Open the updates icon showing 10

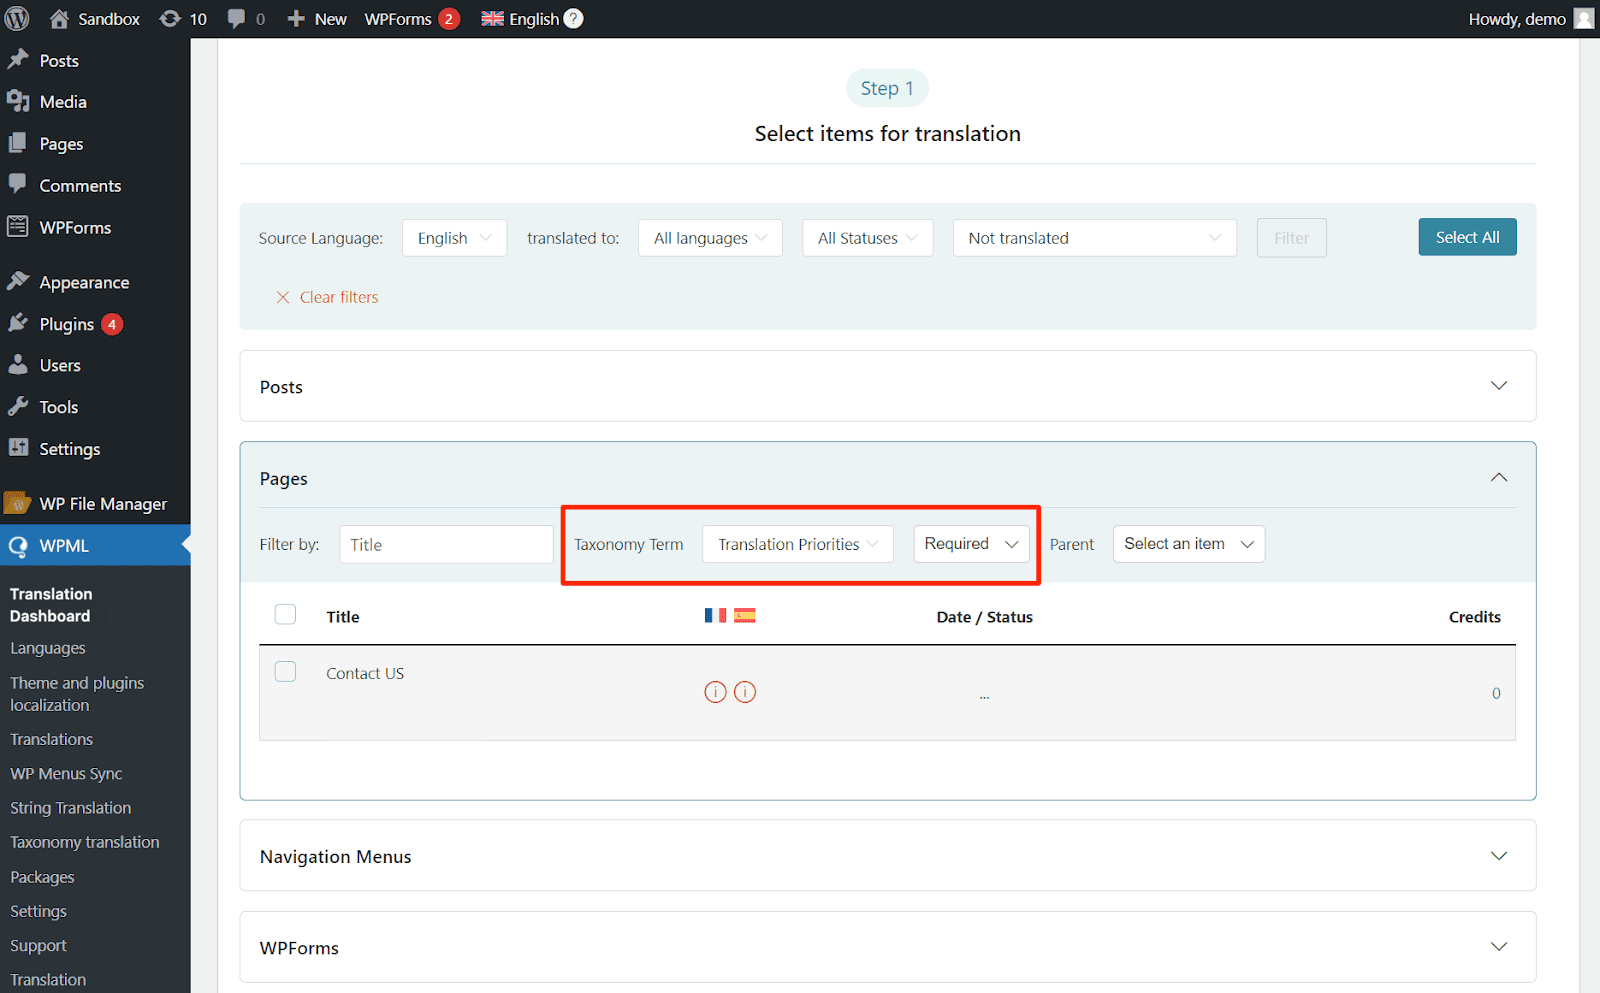[x=170, y=18]
